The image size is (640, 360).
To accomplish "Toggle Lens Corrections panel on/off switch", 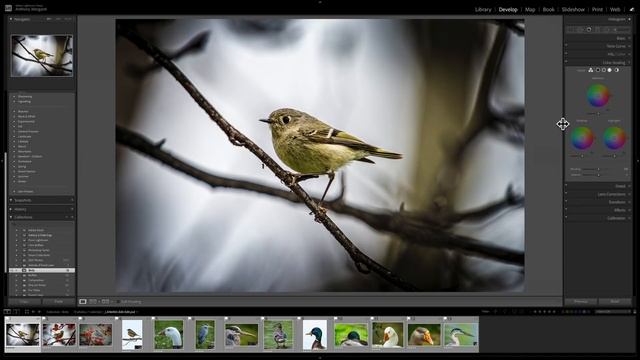I will coord(566,193).
